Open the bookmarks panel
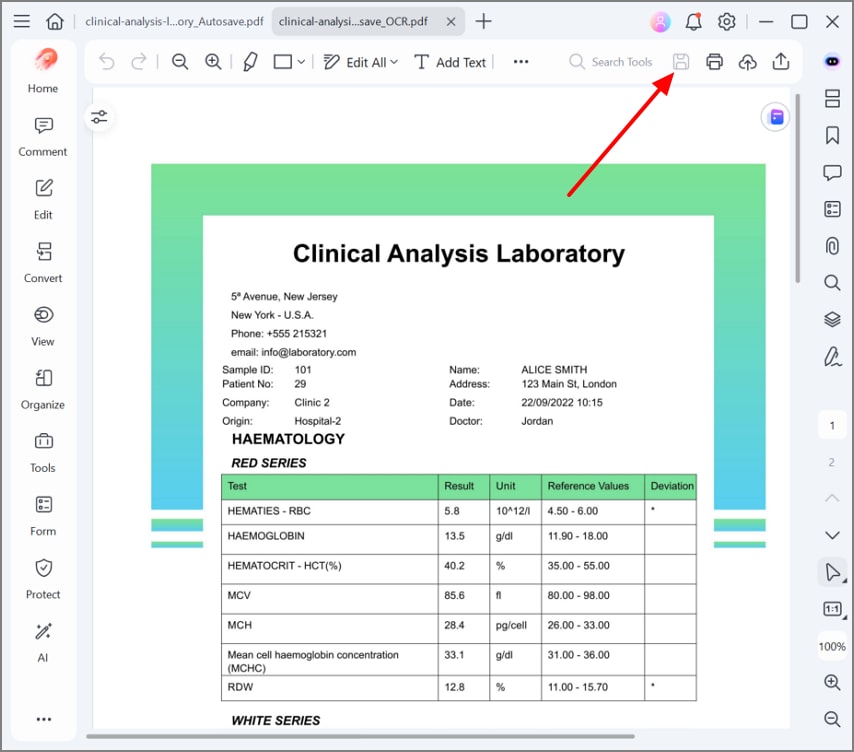This screenshot has width=854, height=752. pos(832,135)
